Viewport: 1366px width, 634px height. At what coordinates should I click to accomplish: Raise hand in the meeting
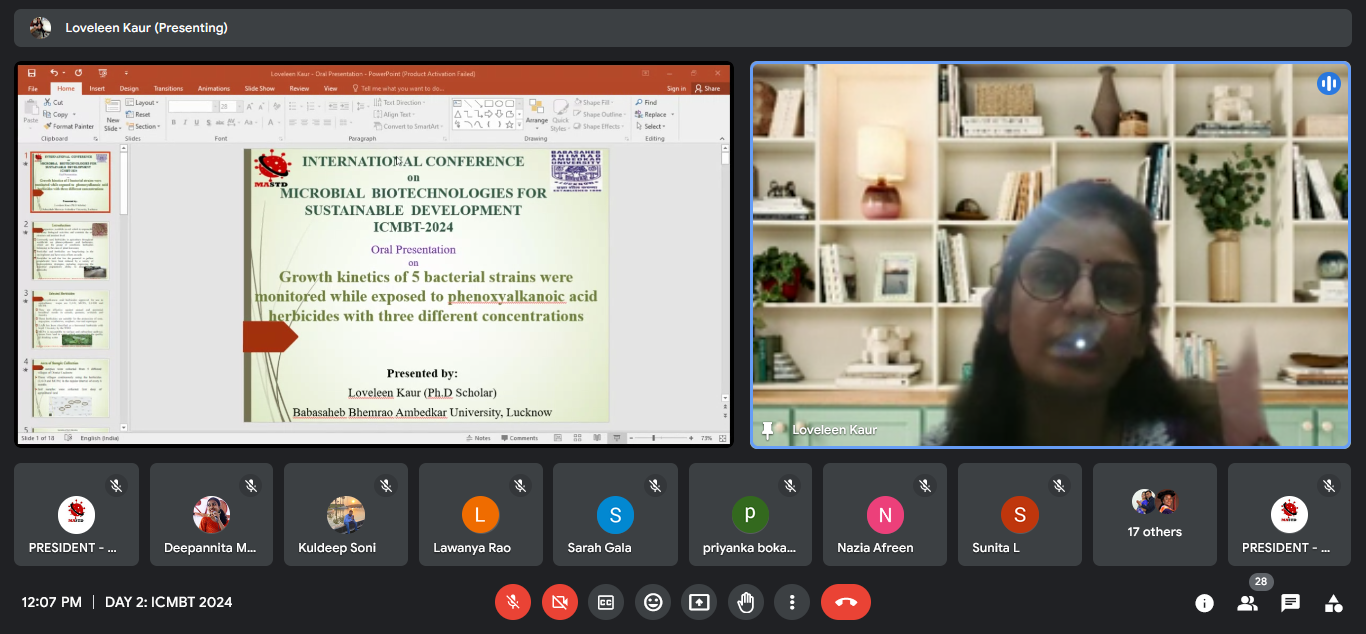click(x=745, y=602)
